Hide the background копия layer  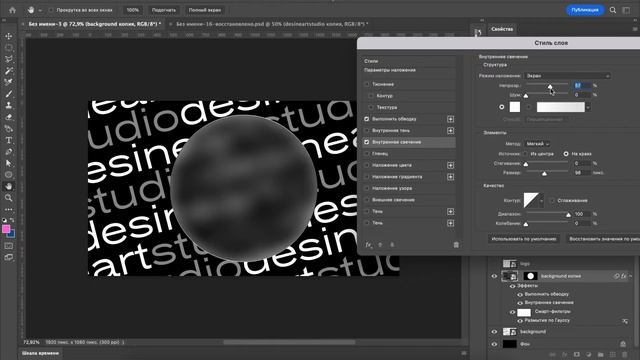494,276
